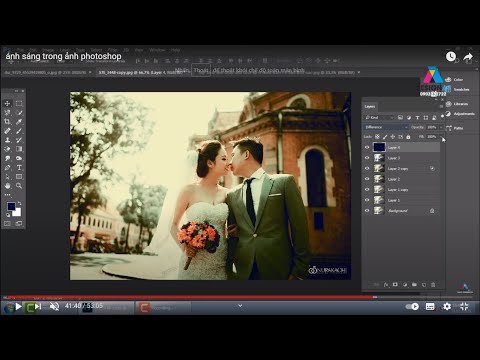Hide Layer 3 visibility
The width and height of the screenshot is (480, 360).
[367, 158]
